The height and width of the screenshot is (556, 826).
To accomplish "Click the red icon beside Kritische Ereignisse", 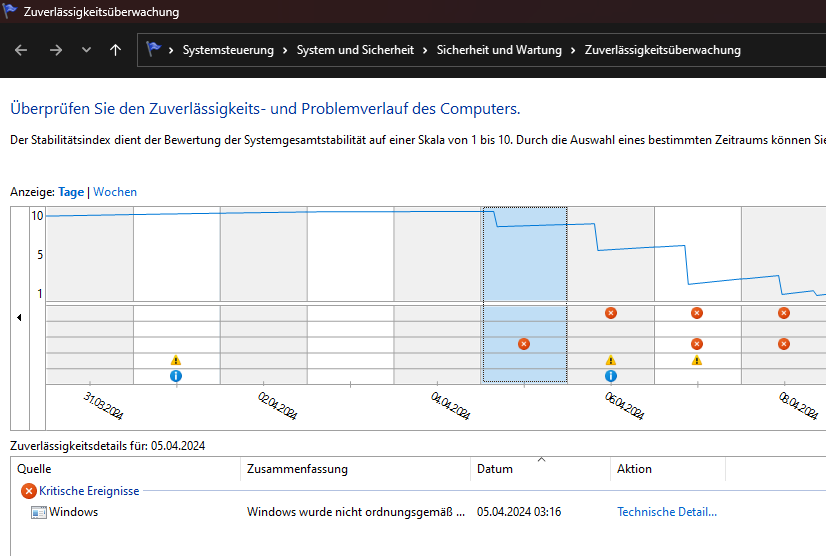I will [28, 491].
